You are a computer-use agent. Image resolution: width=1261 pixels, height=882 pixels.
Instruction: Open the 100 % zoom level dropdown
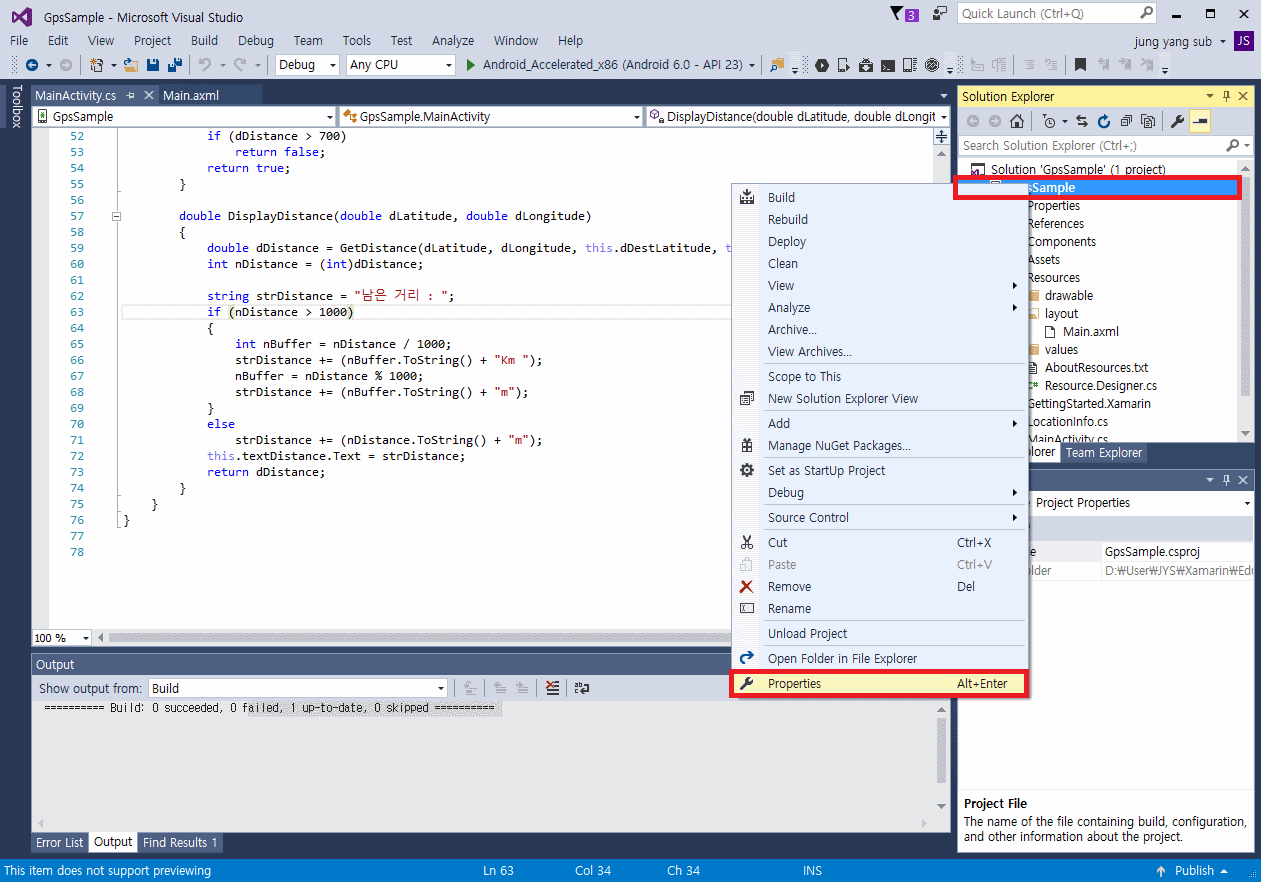click(61, 638)
